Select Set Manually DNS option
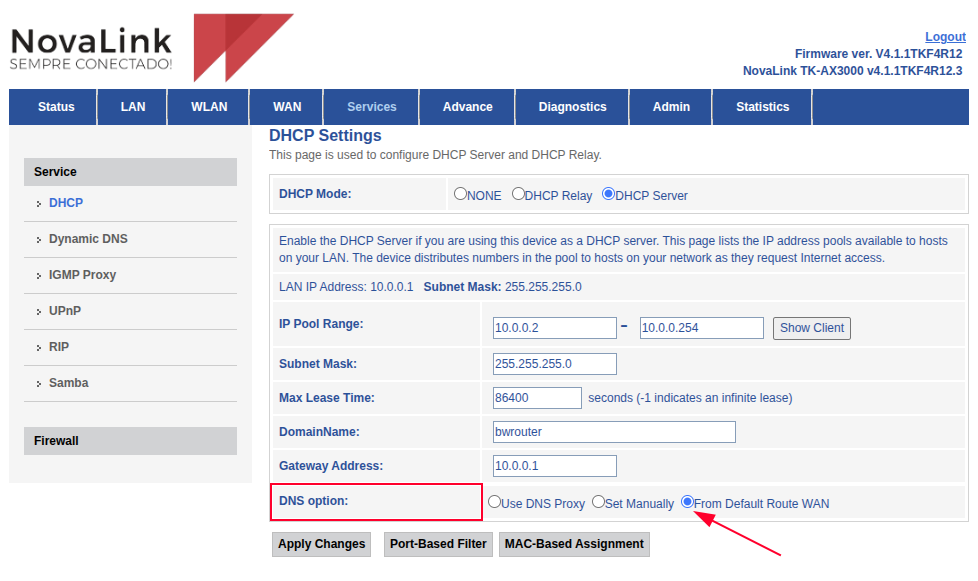 599,502
